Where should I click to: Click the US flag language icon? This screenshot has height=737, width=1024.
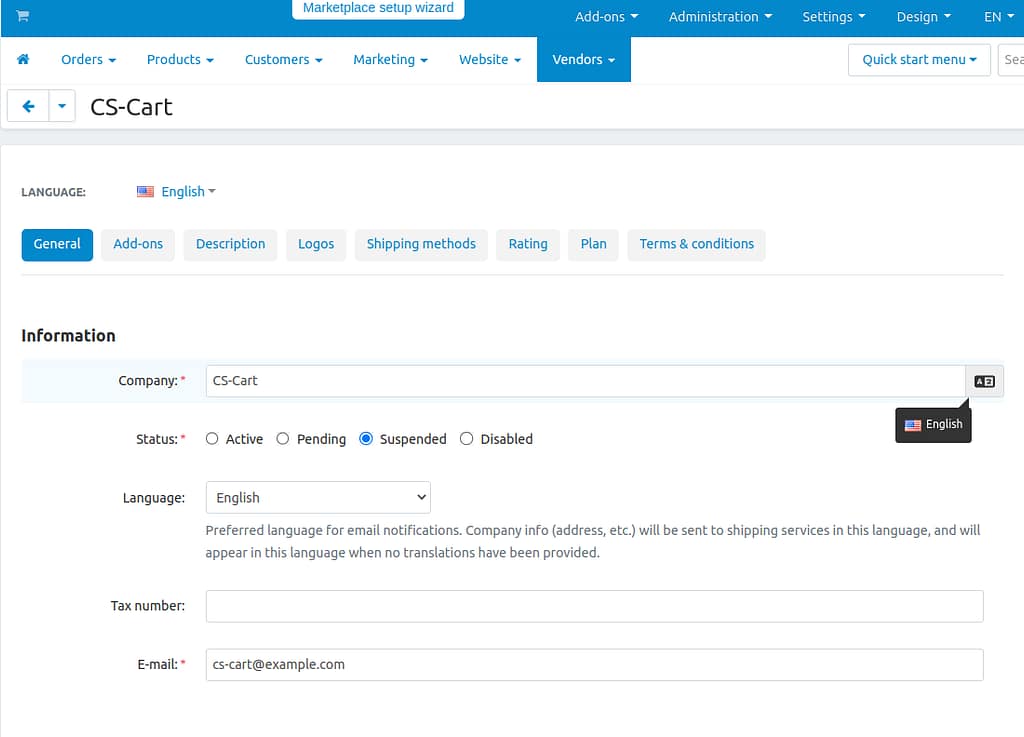pos(146,192)
